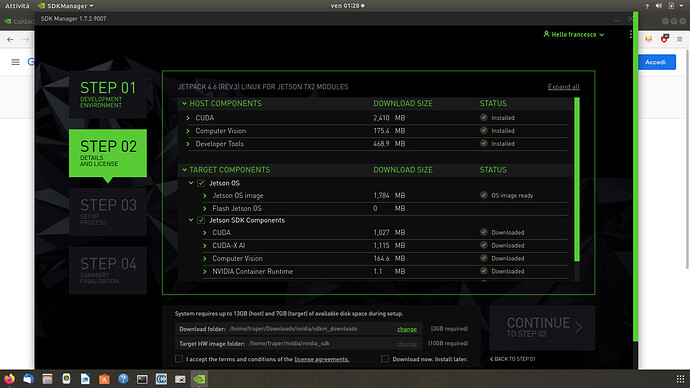Open the SDKManager app menu in top bar
Viewport: 690px width, 388px height.
pos(66,6)
